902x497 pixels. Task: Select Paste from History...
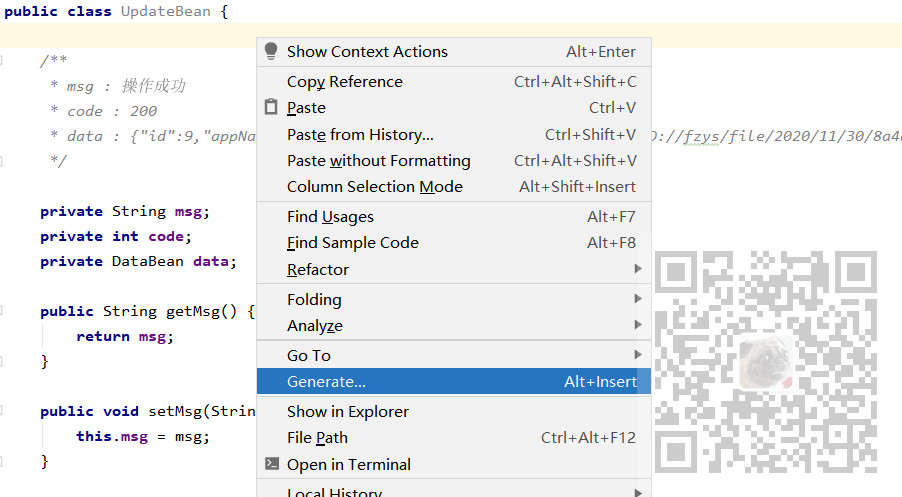(360, 135)
